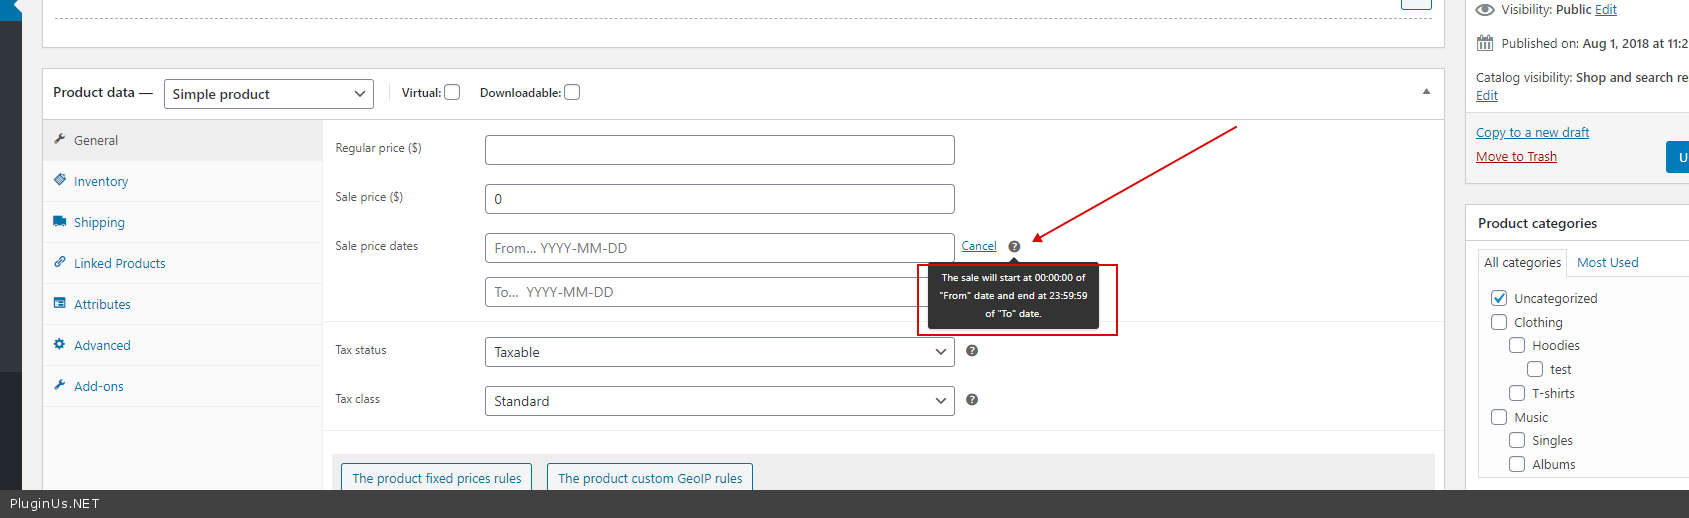The height and width of the screenshot is (518, 1689).
Task: Click the calendar icon by Published on
Action: [1485, 43]
